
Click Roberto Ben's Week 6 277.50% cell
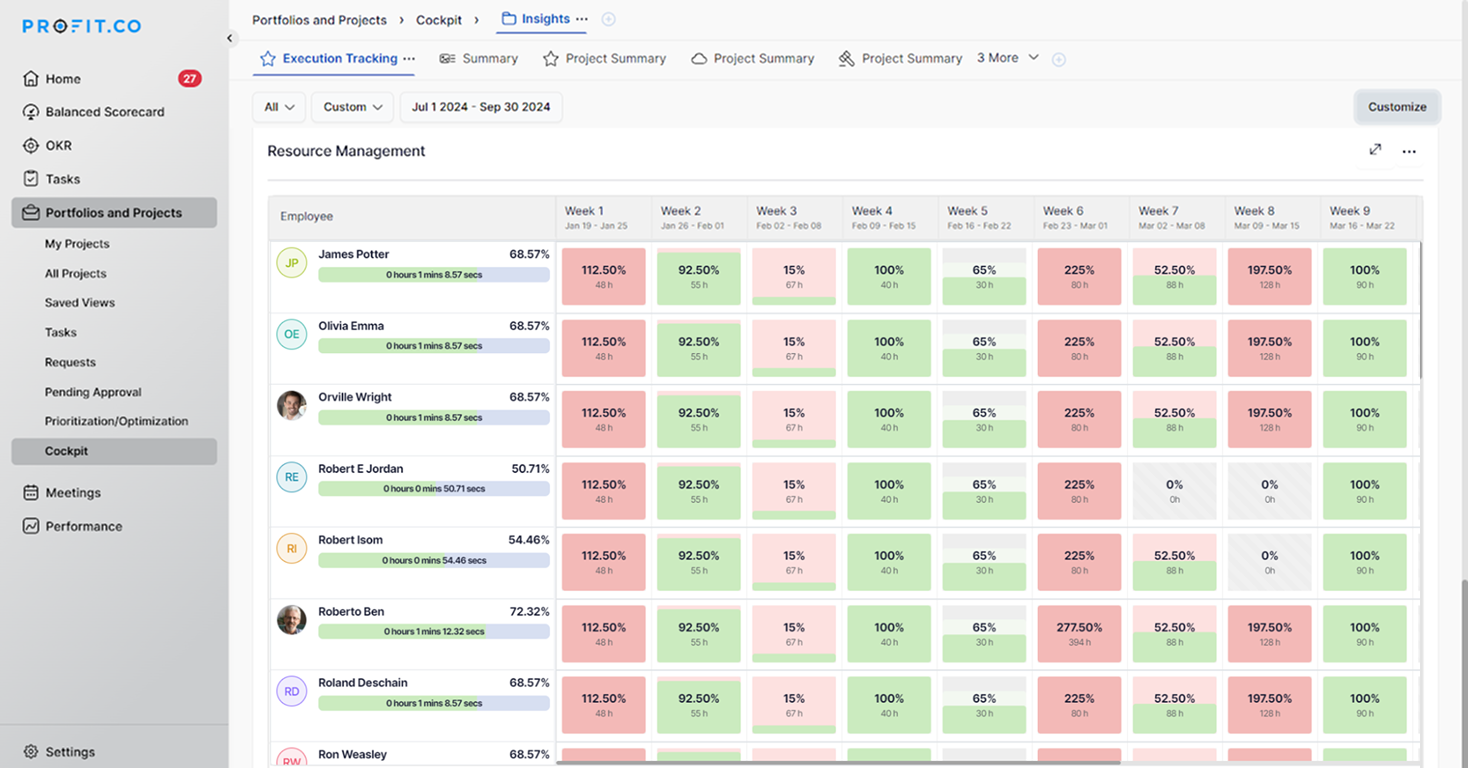pos(1079,634)
